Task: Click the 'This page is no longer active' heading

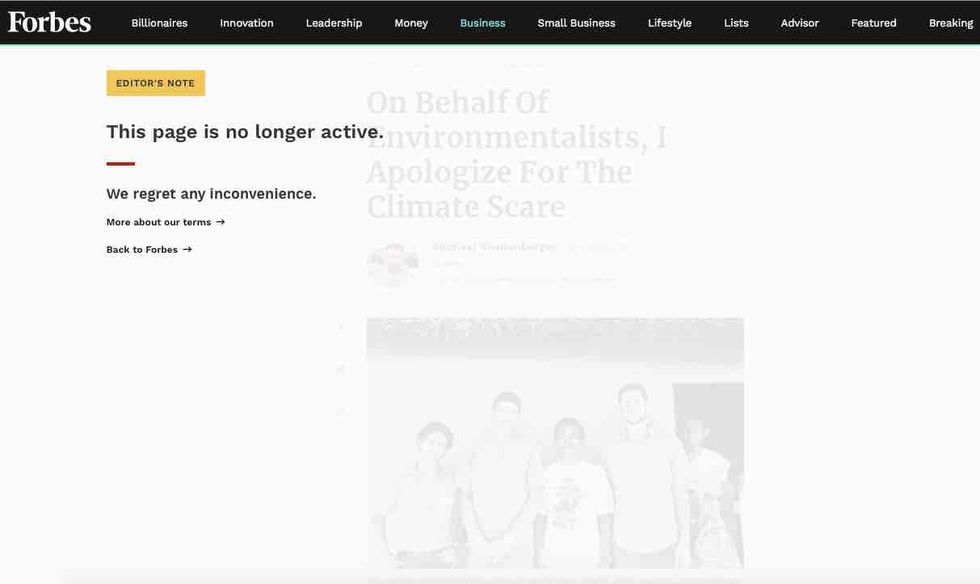Action: point(244,132)
